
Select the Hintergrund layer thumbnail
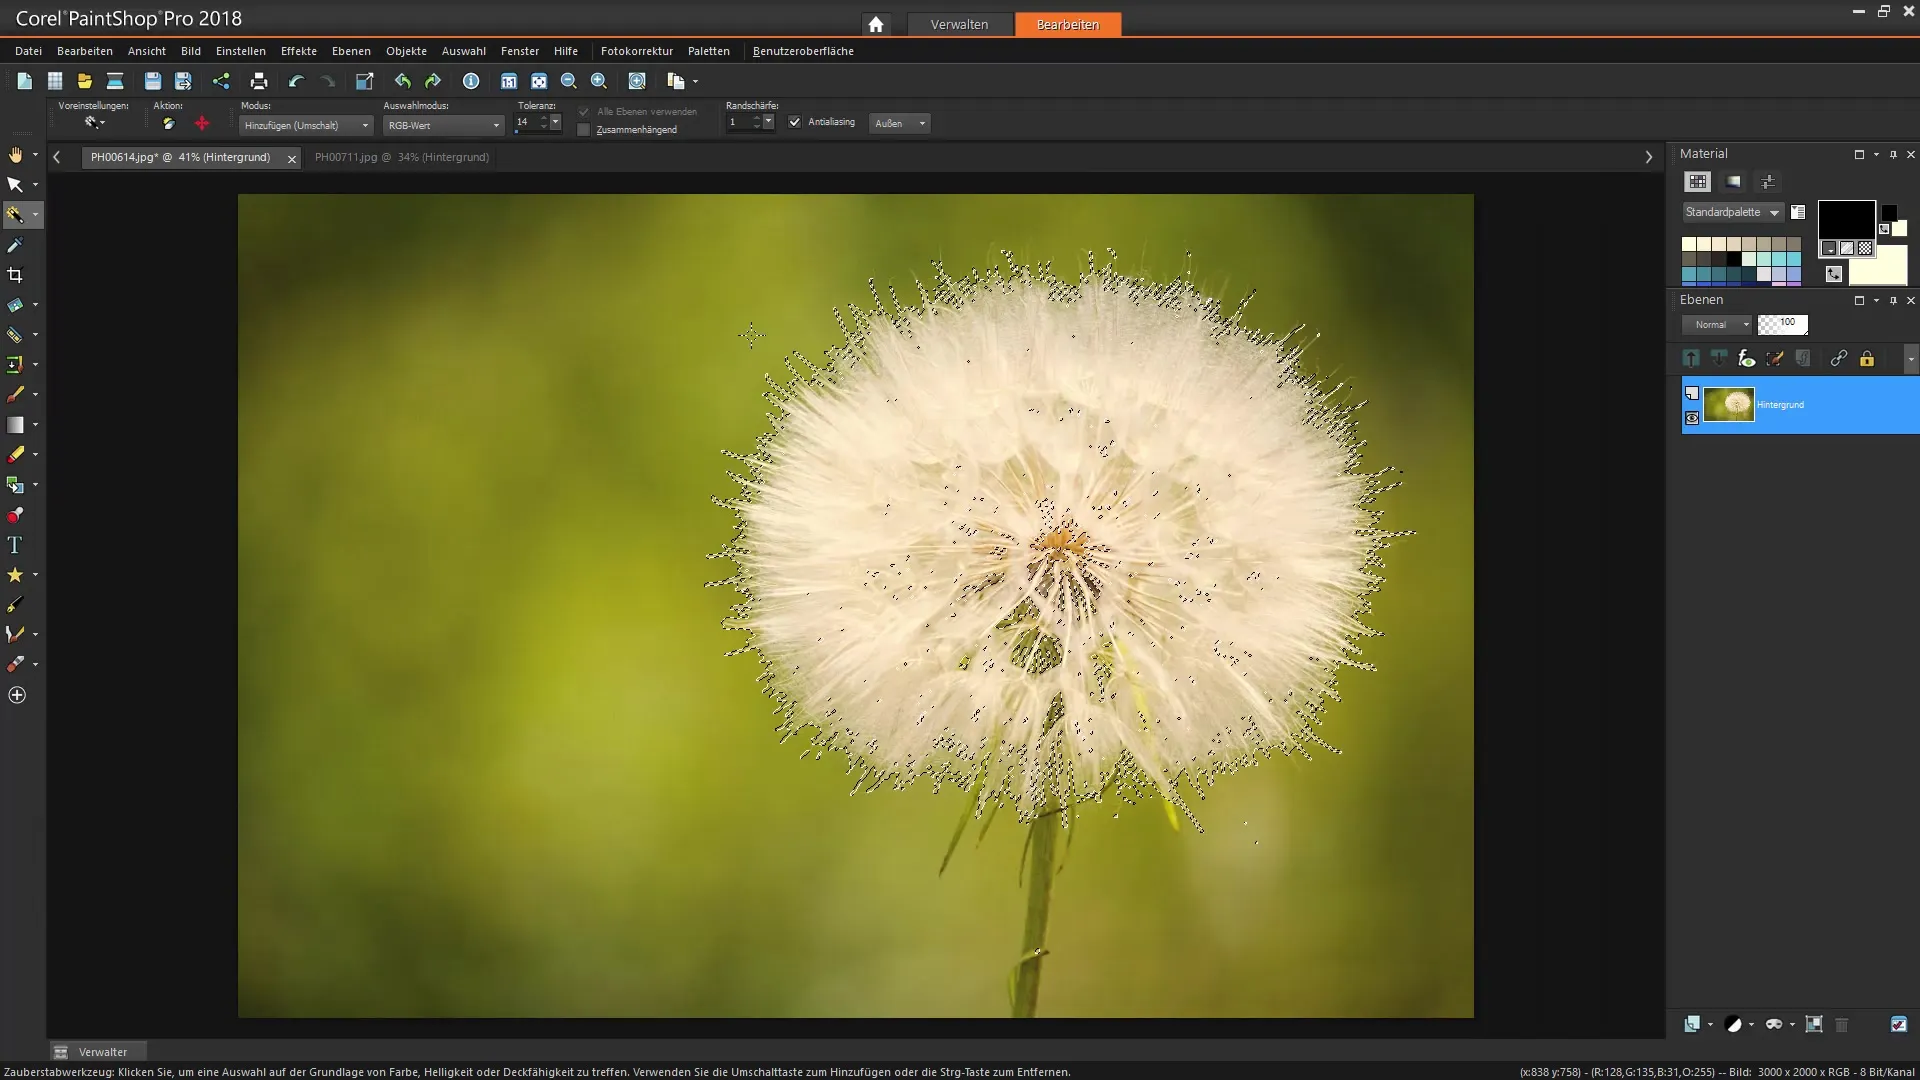[x=1729, y=405]
